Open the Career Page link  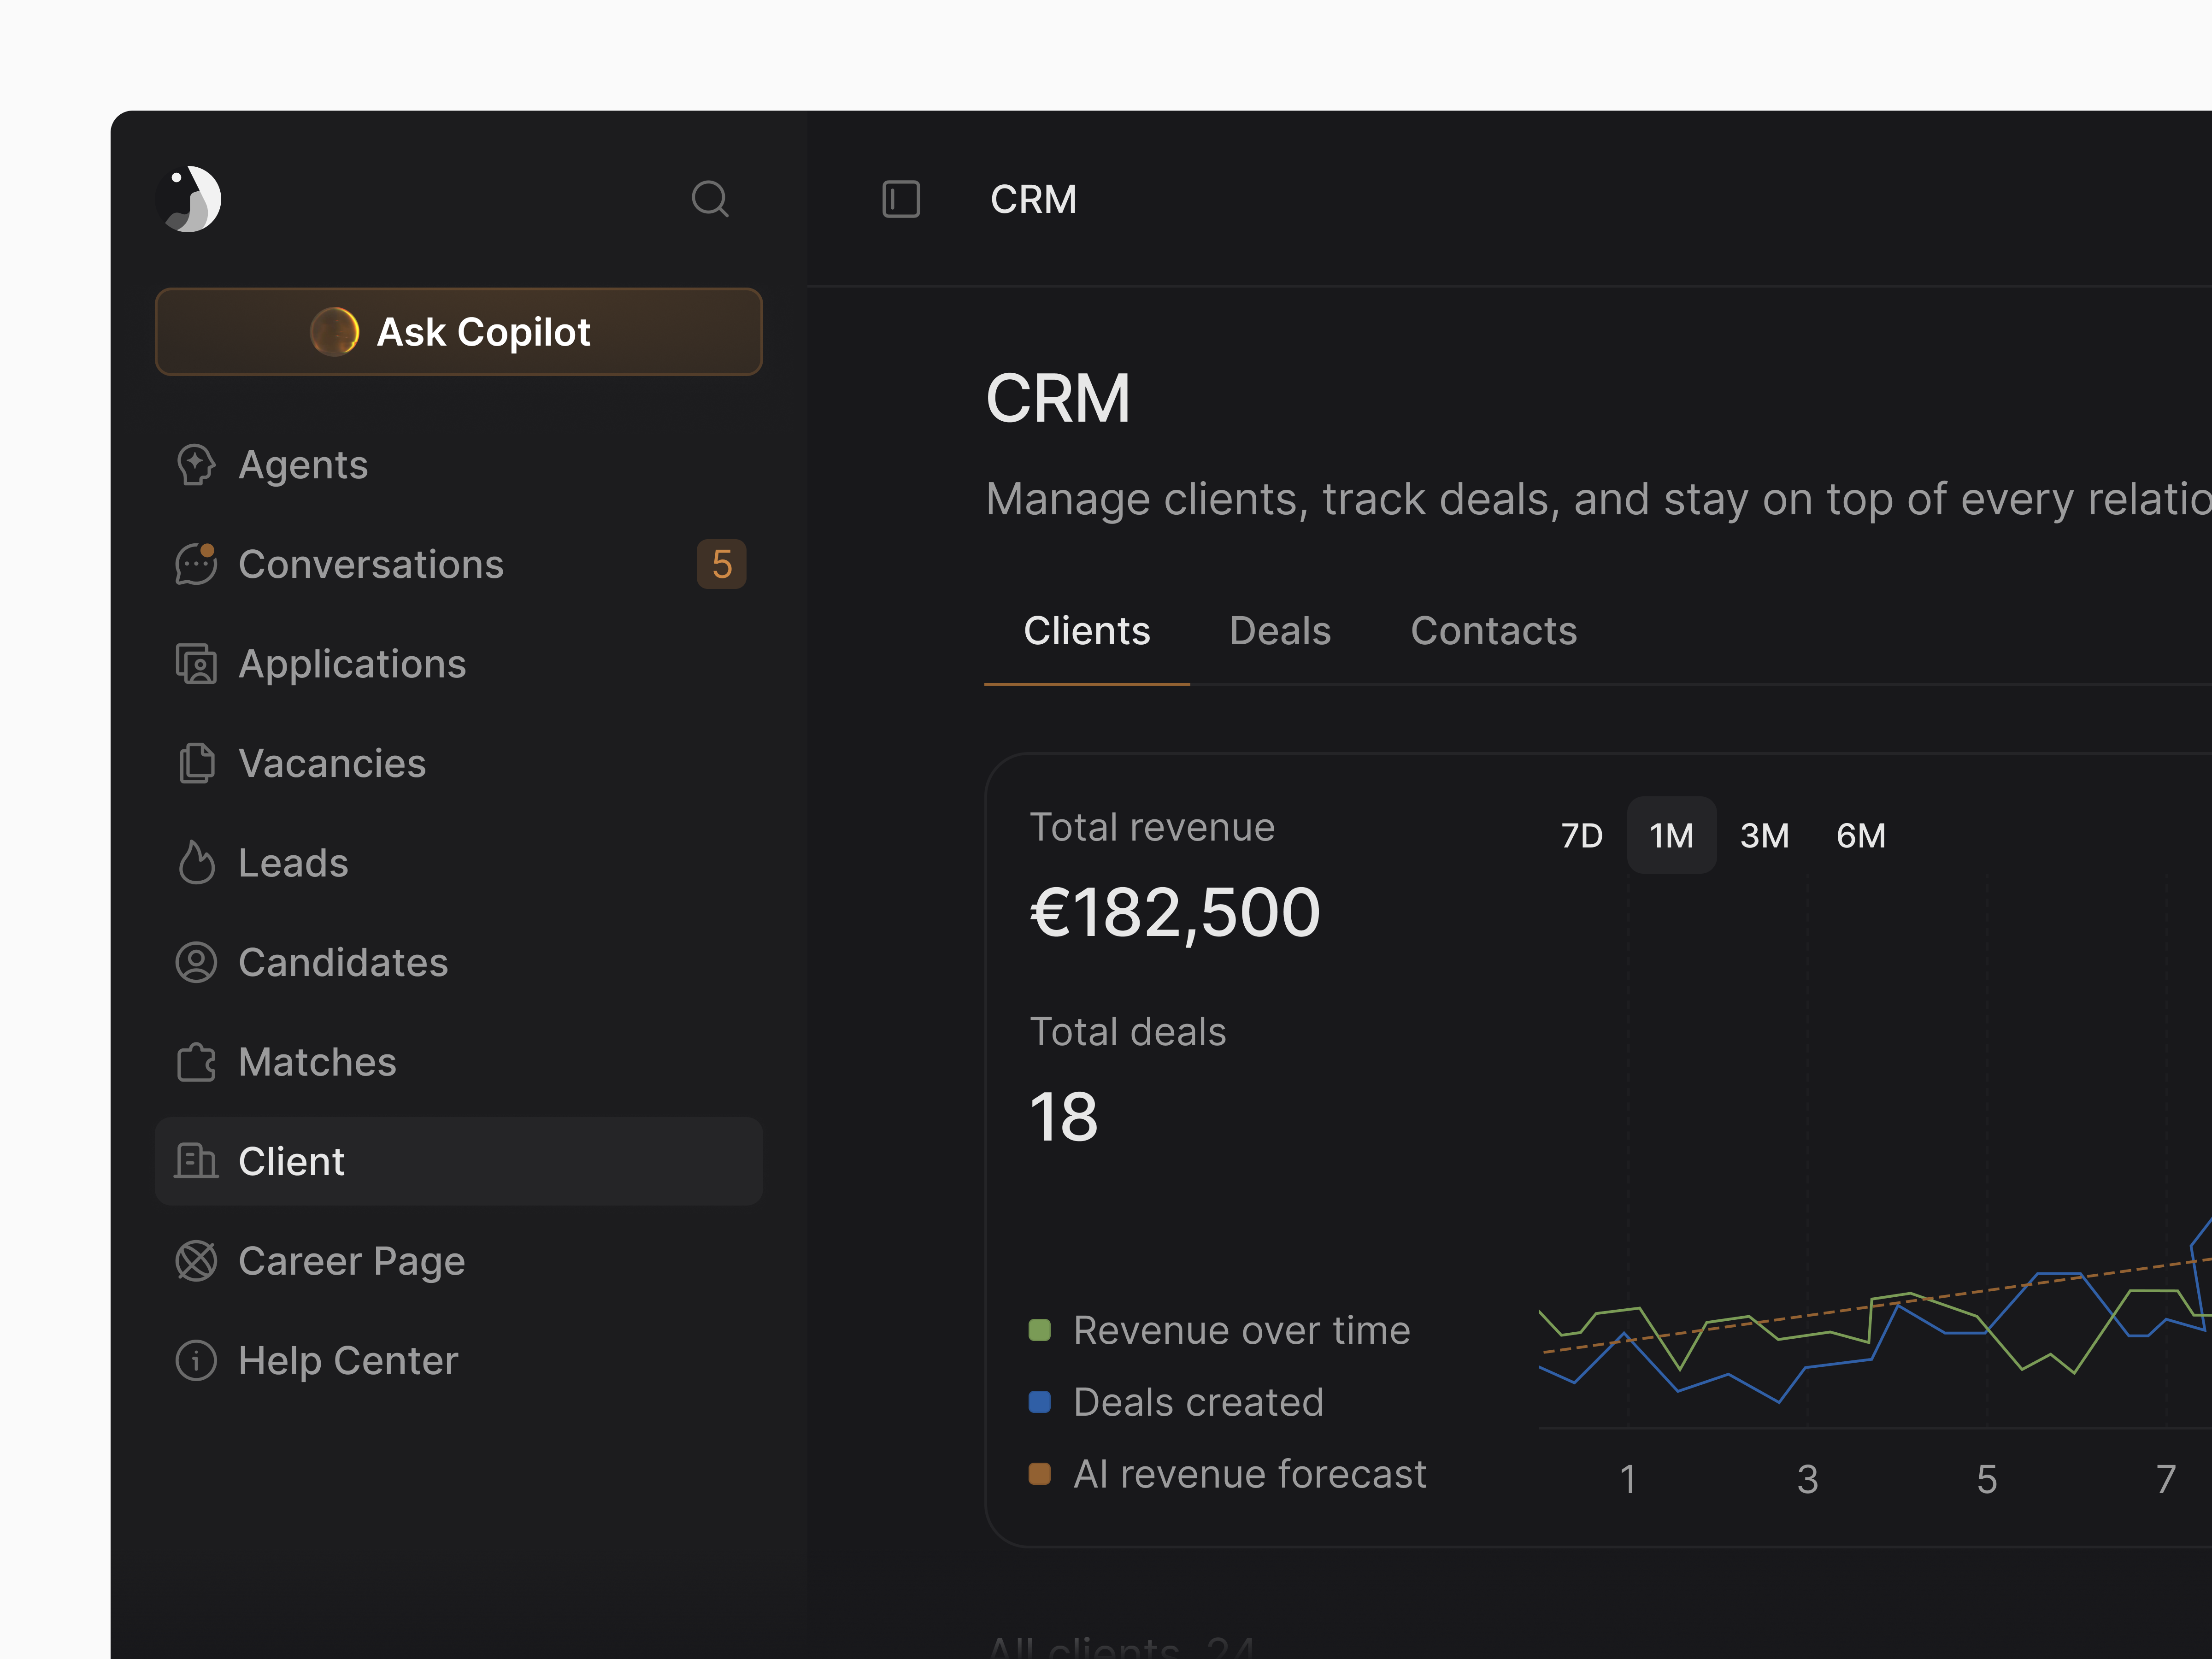tap(459, 1261)
